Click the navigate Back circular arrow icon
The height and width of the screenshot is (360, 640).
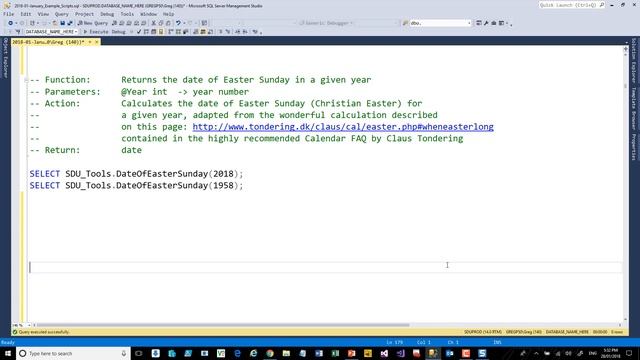(10, 23)
